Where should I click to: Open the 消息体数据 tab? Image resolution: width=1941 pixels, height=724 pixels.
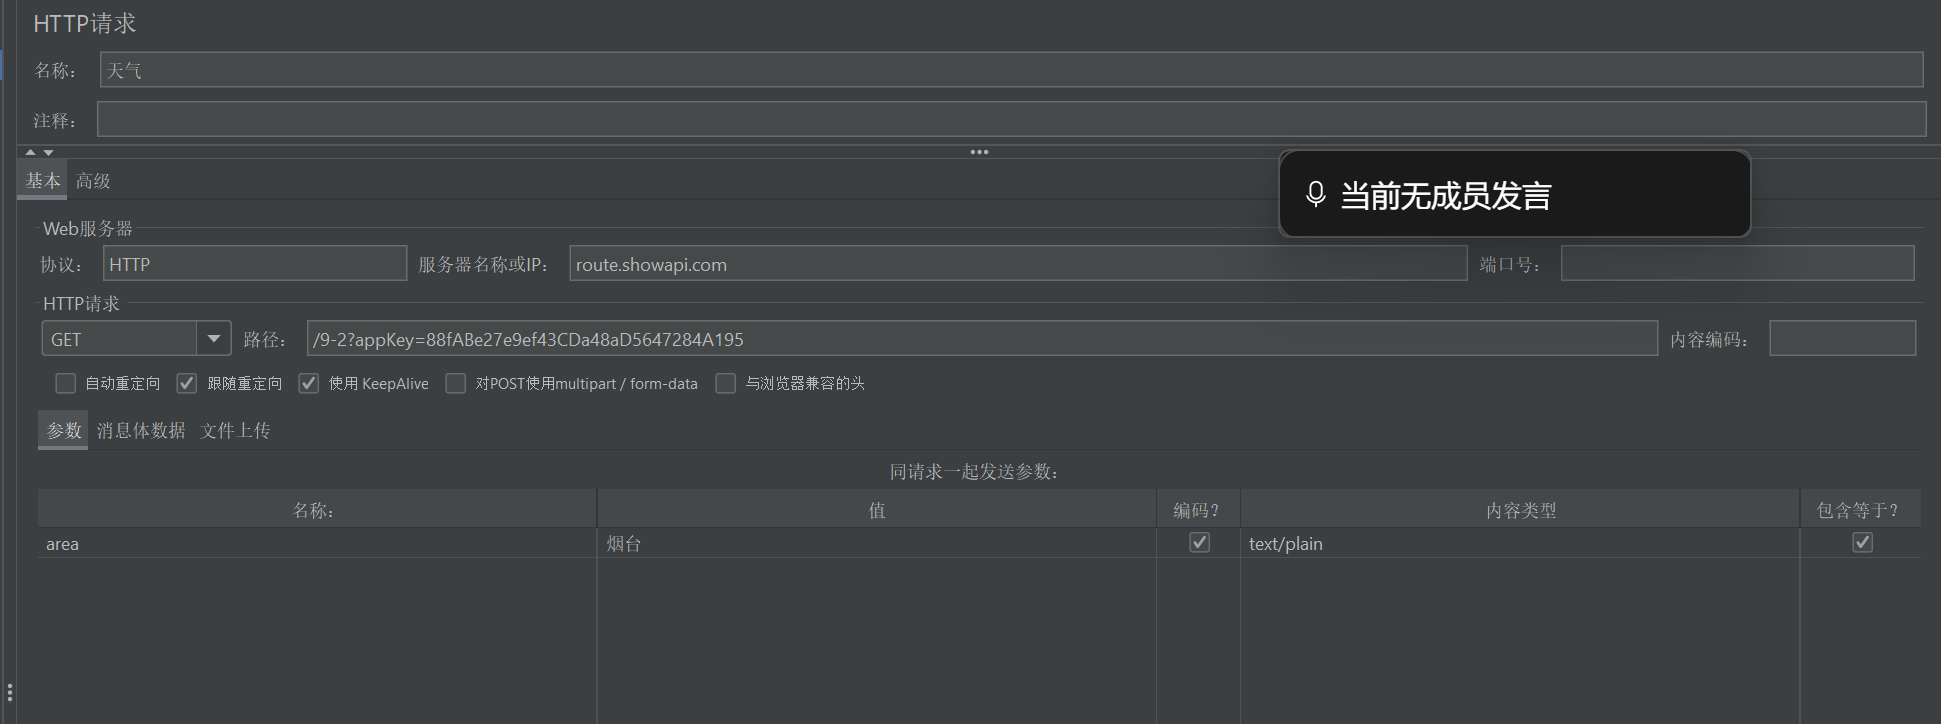pos(141,430)
